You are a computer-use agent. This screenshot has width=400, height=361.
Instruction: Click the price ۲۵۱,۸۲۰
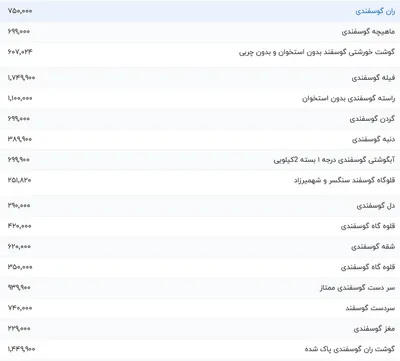tap(20, 180)
